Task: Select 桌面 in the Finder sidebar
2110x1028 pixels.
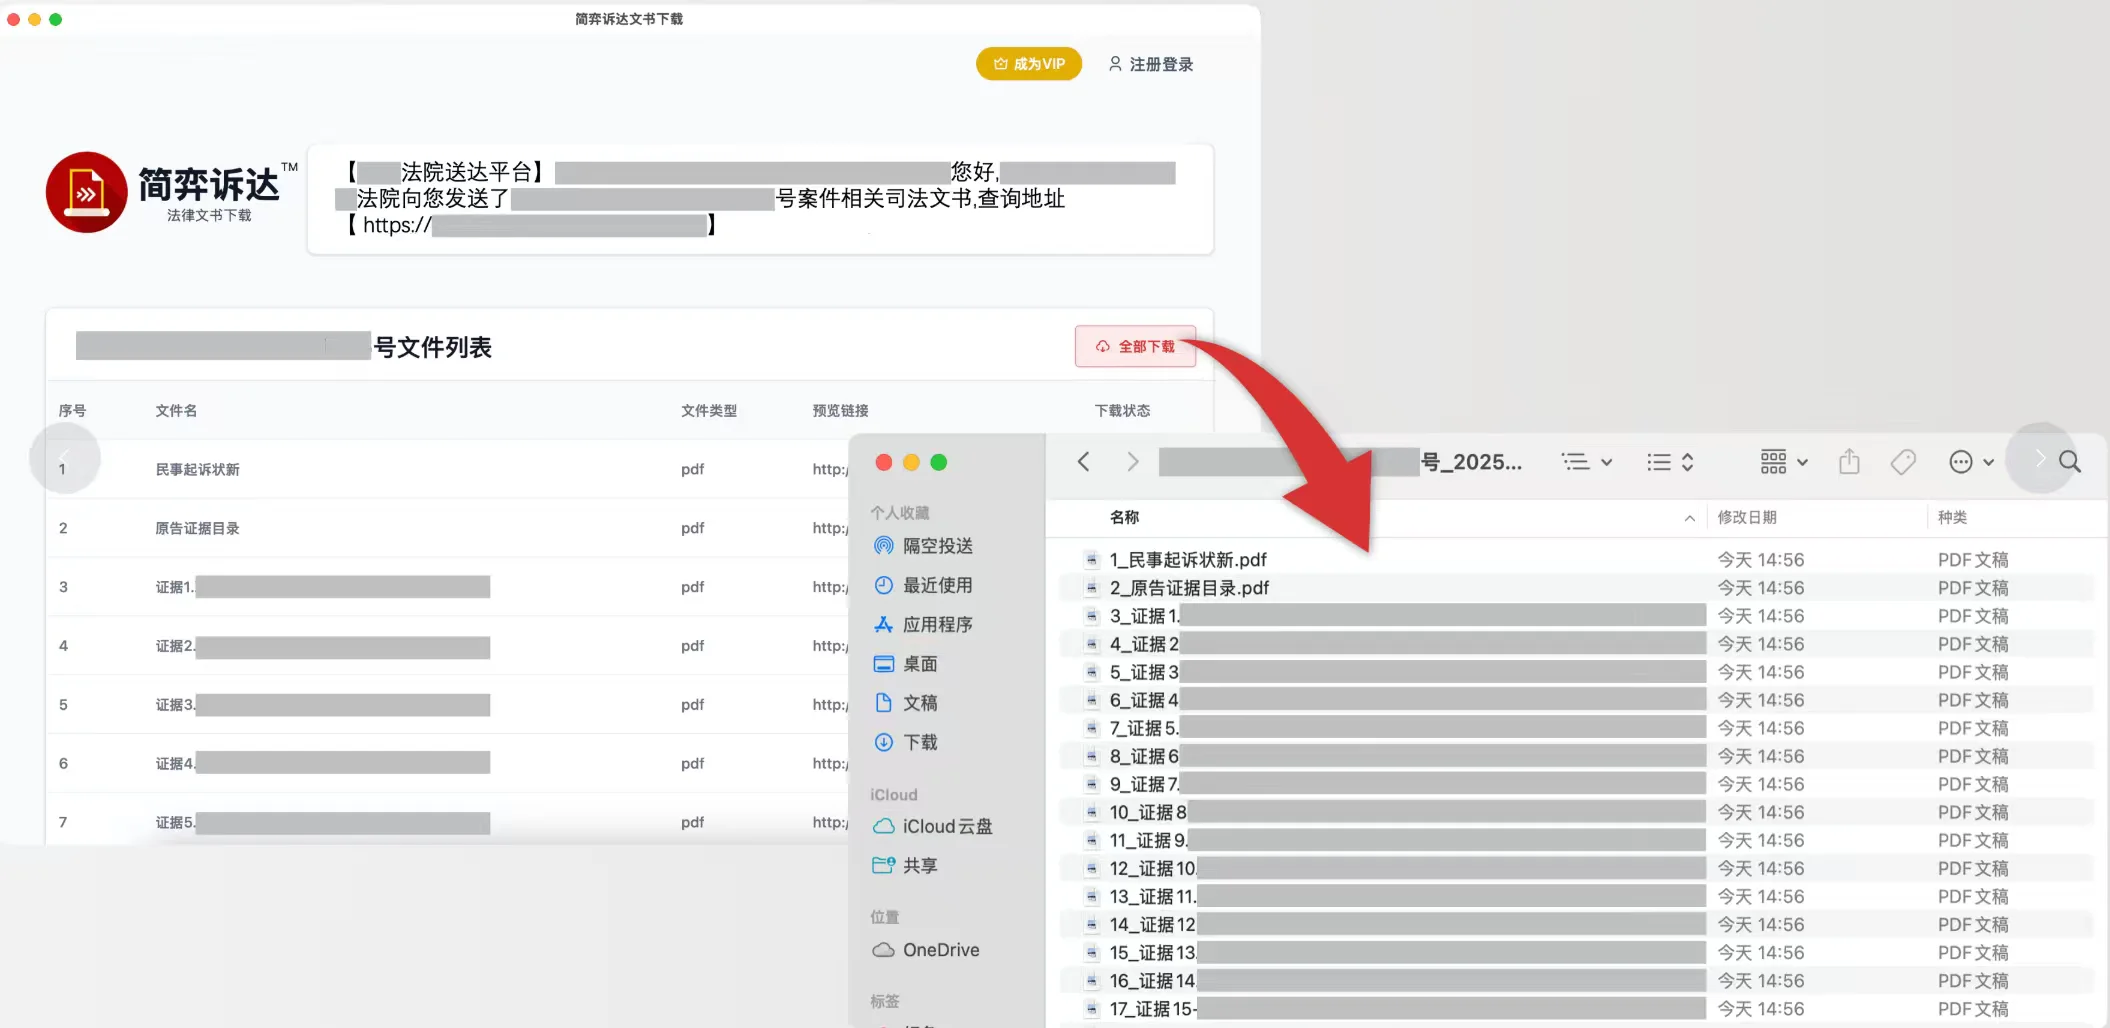Action: [922, 663]
